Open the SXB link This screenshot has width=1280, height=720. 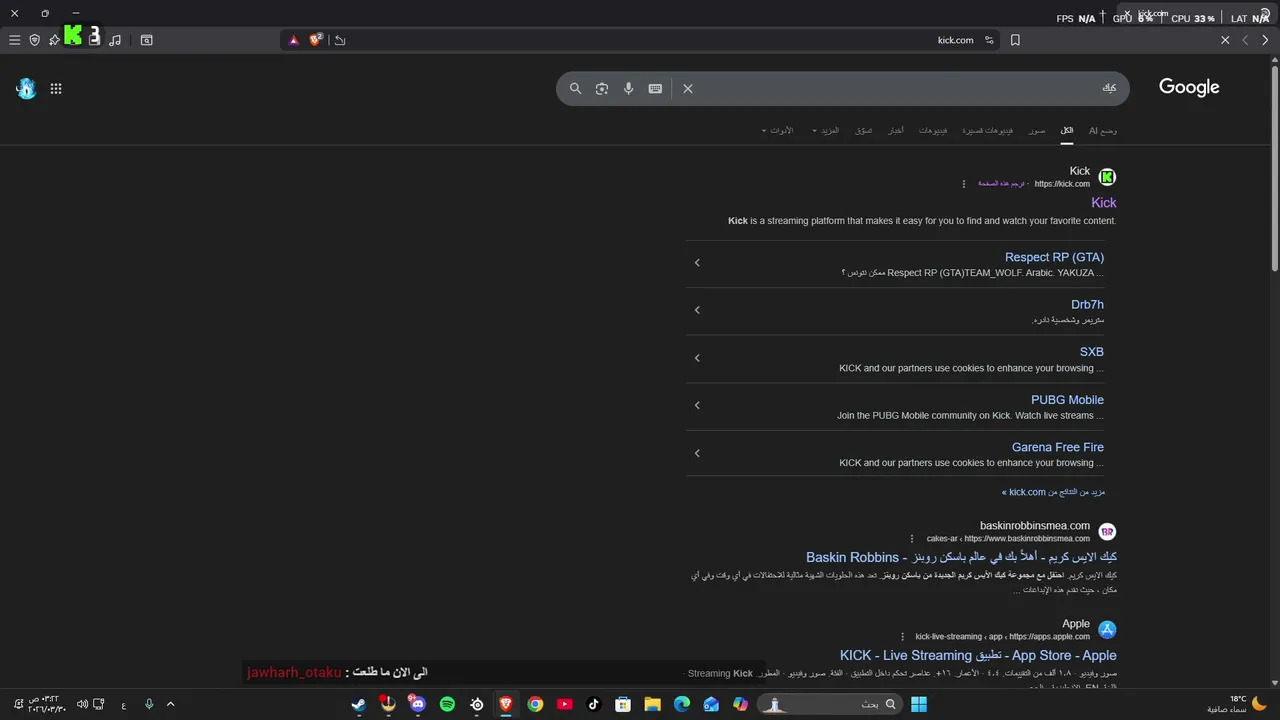click(x=1092, y=352)
